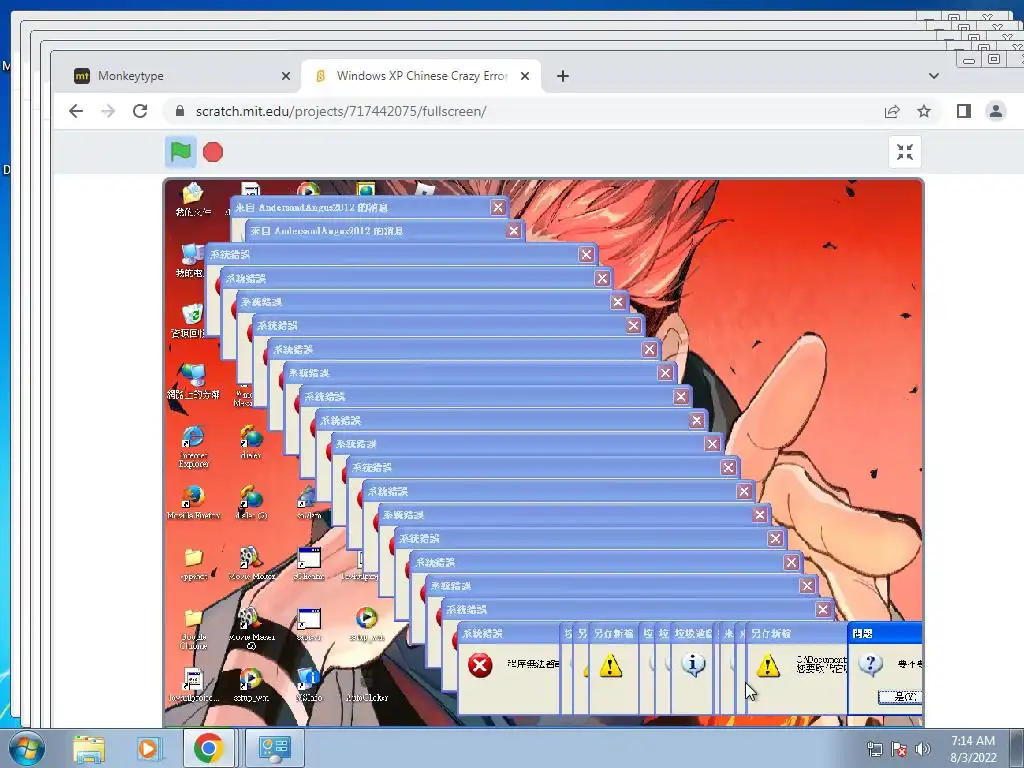The image size is (1024, 768).
Task: Click blue info icon in dialog
Action: [x=693, y=665]
